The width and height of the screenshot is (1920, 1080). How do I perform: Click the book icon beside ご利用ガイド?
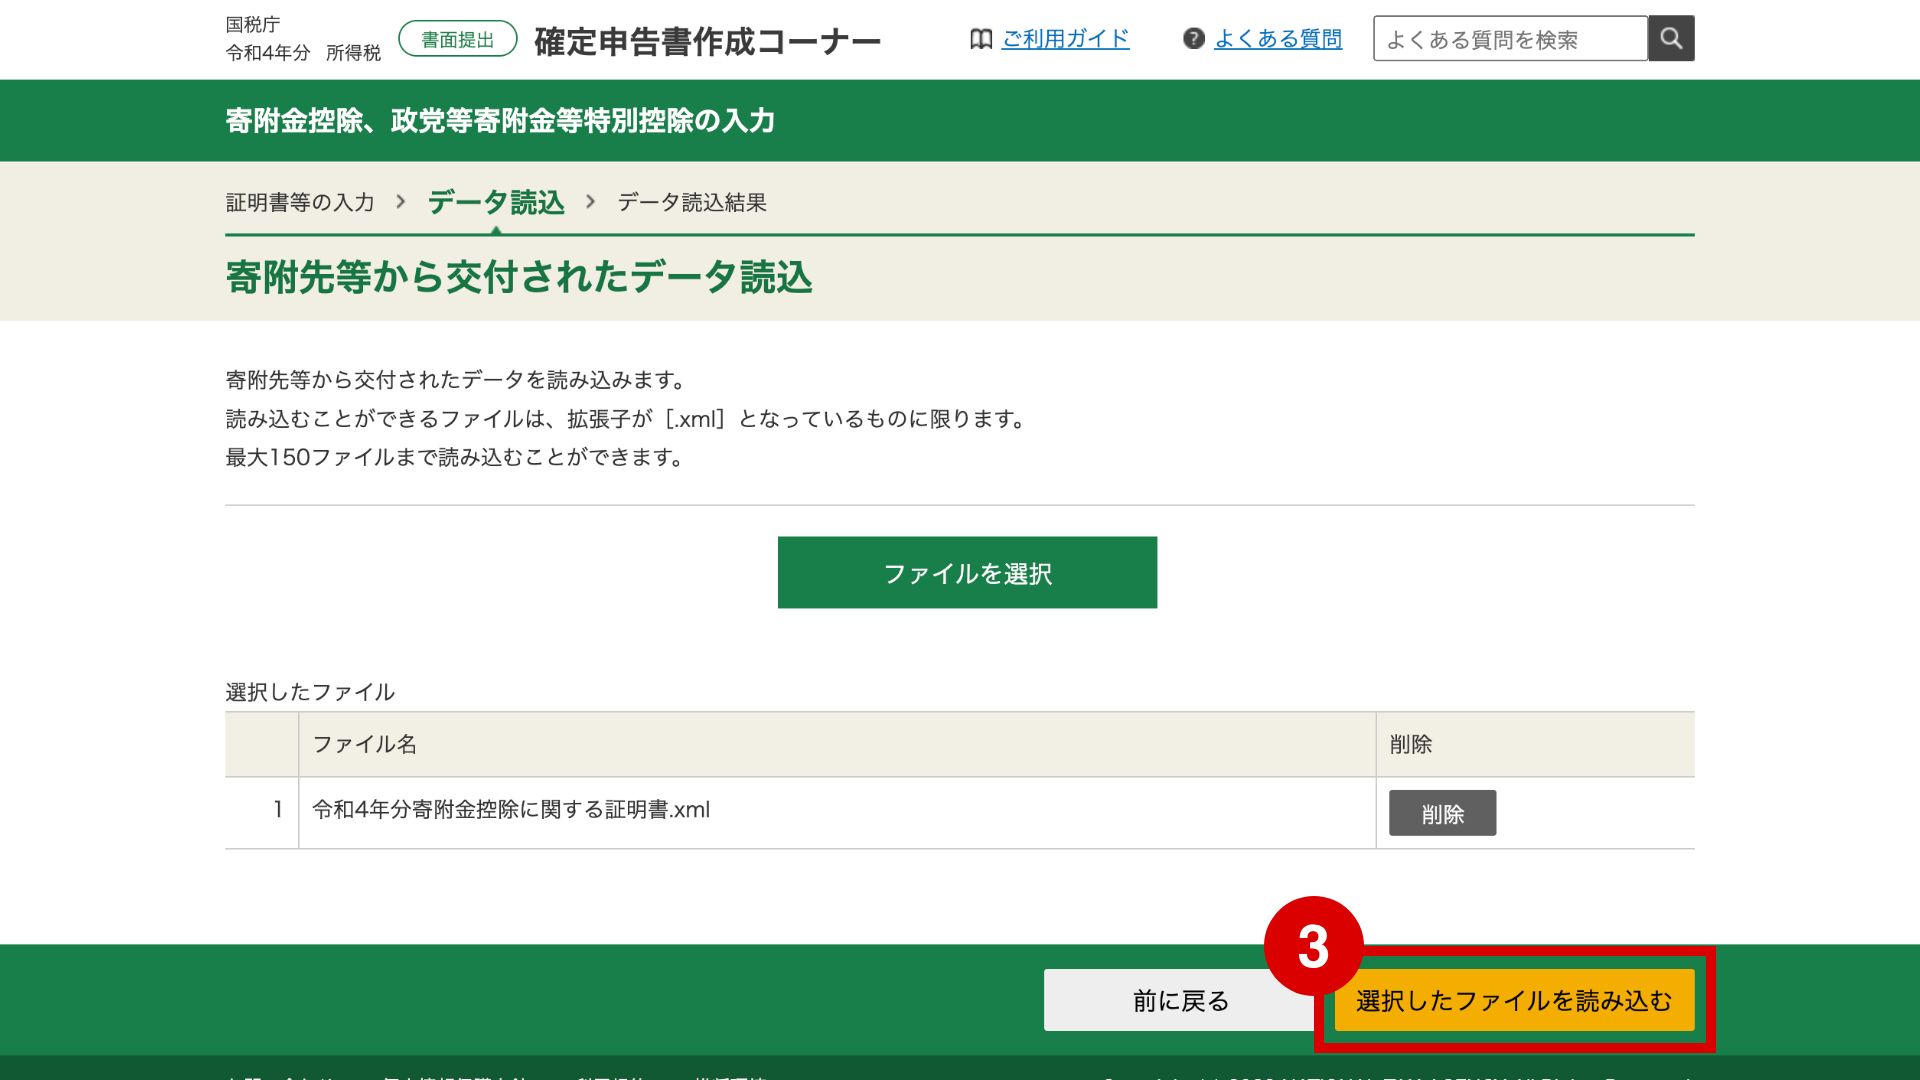[x=981, y=39]
